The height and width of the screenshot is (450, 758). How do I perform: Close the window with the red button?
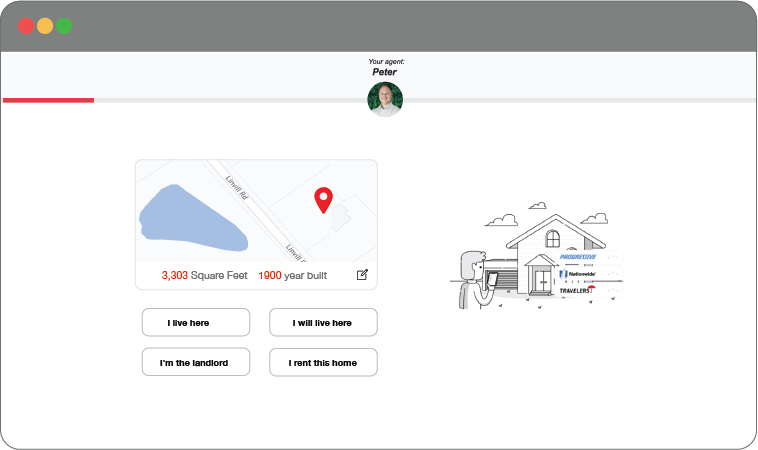pyautogui.click(x=25, y=26)
